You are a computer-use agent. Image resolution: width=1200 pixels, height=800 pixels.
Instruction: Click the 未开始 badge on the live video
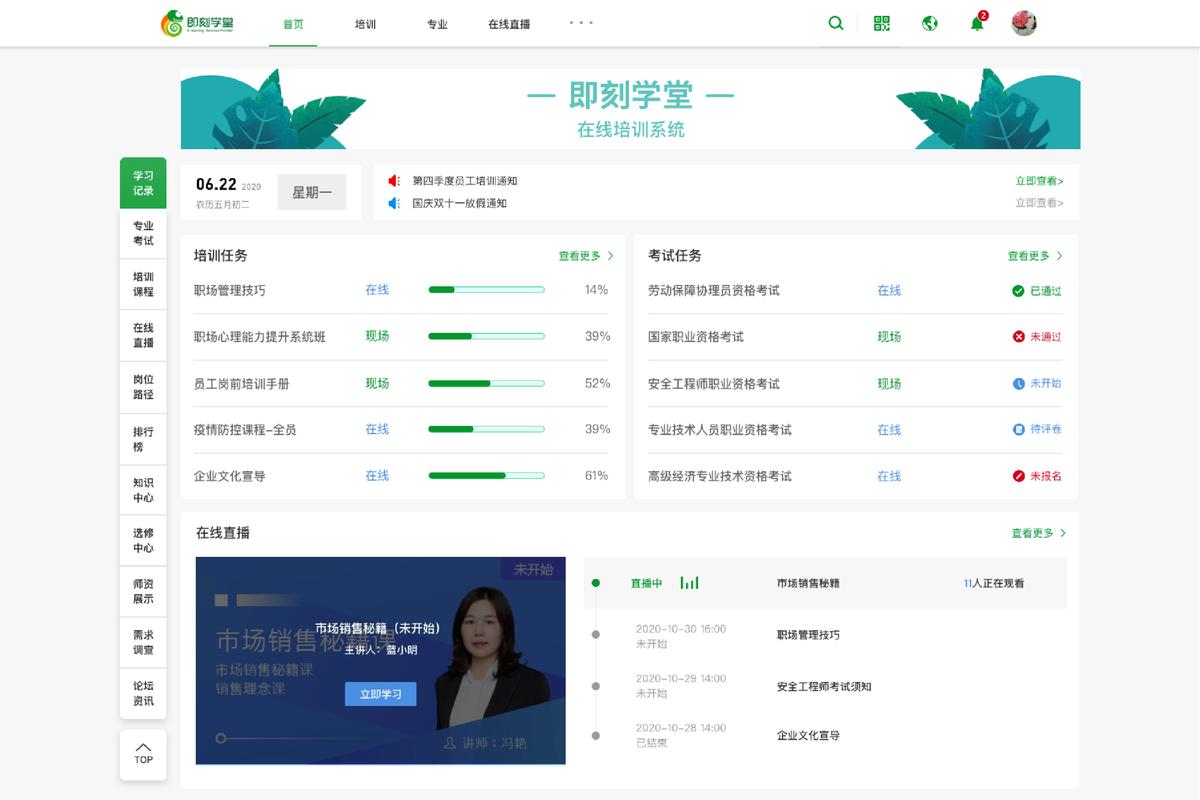[x=533, y=569]
